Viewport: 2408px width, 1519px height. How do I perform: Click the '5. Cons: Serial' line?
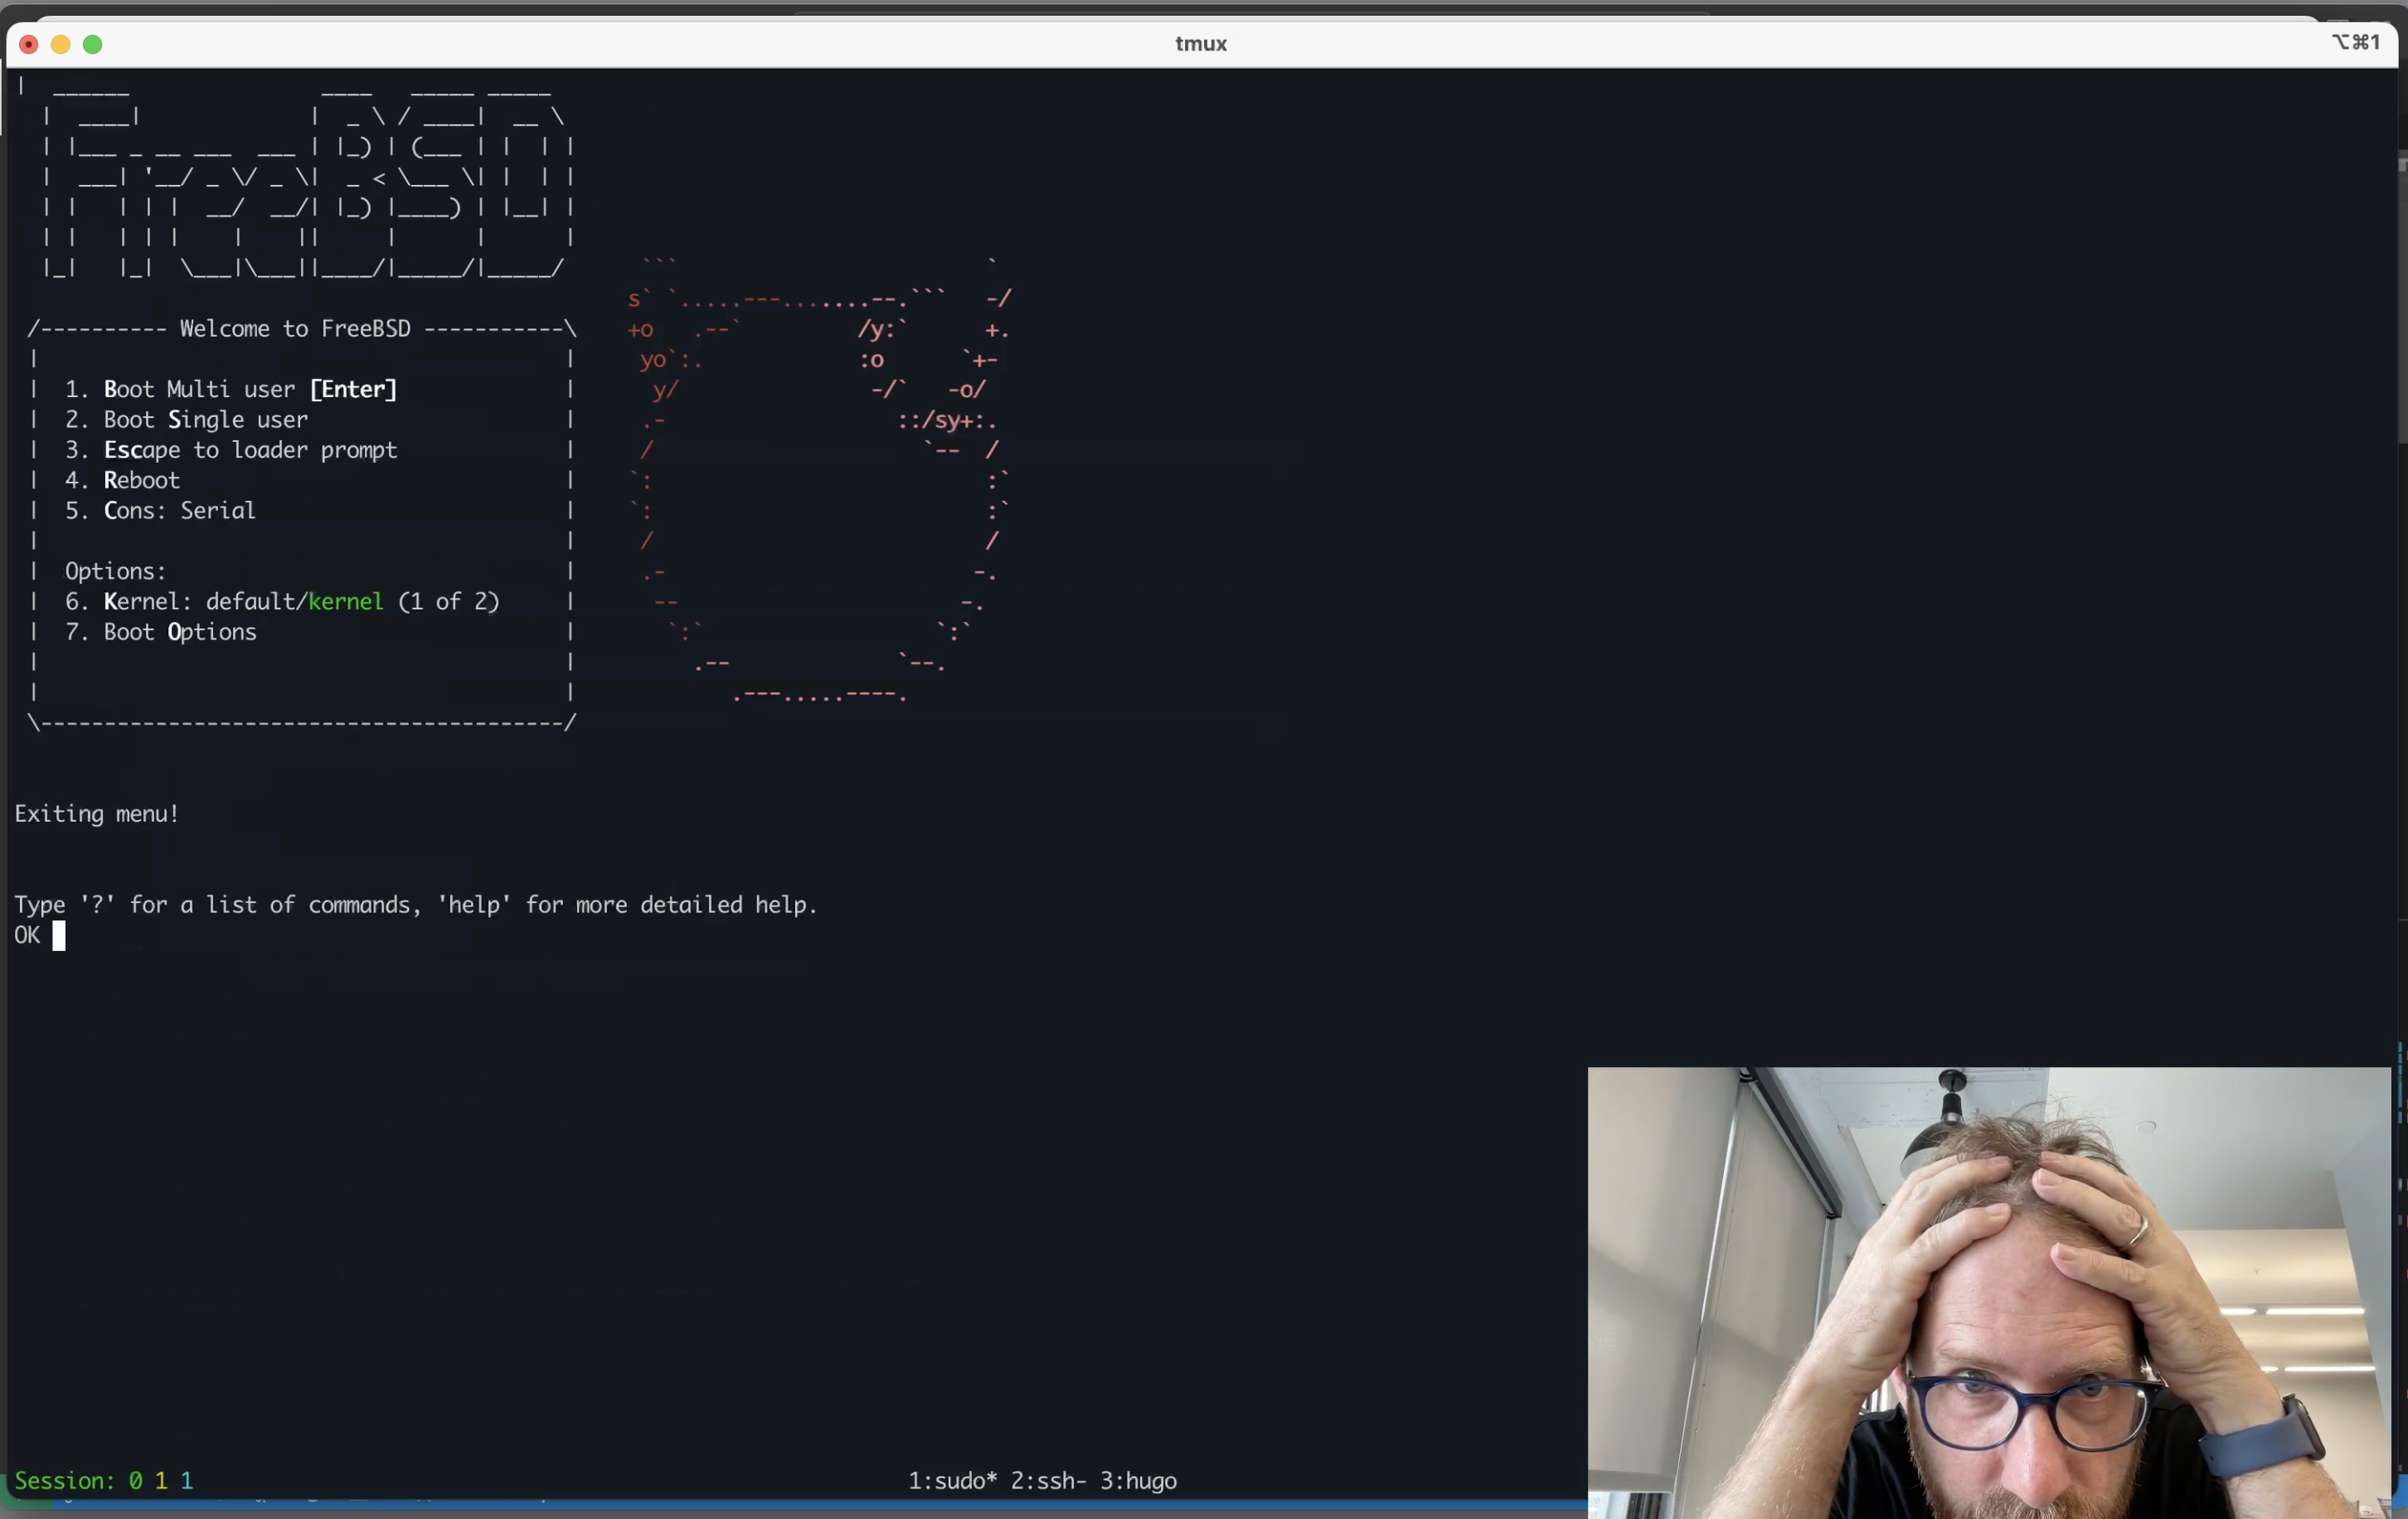click(160, 510)
